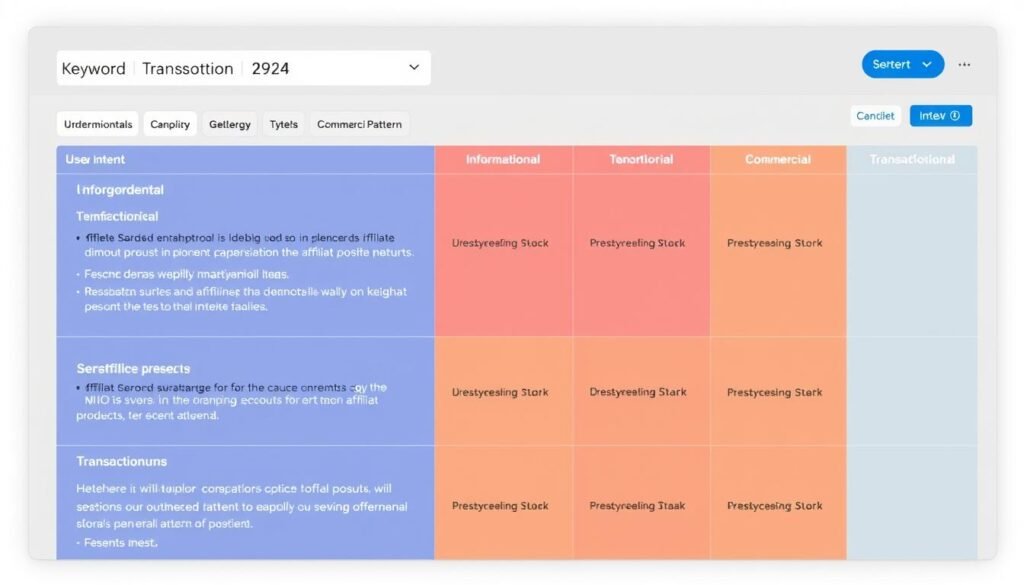Click the Cancliet button

[x=875, y=115]
